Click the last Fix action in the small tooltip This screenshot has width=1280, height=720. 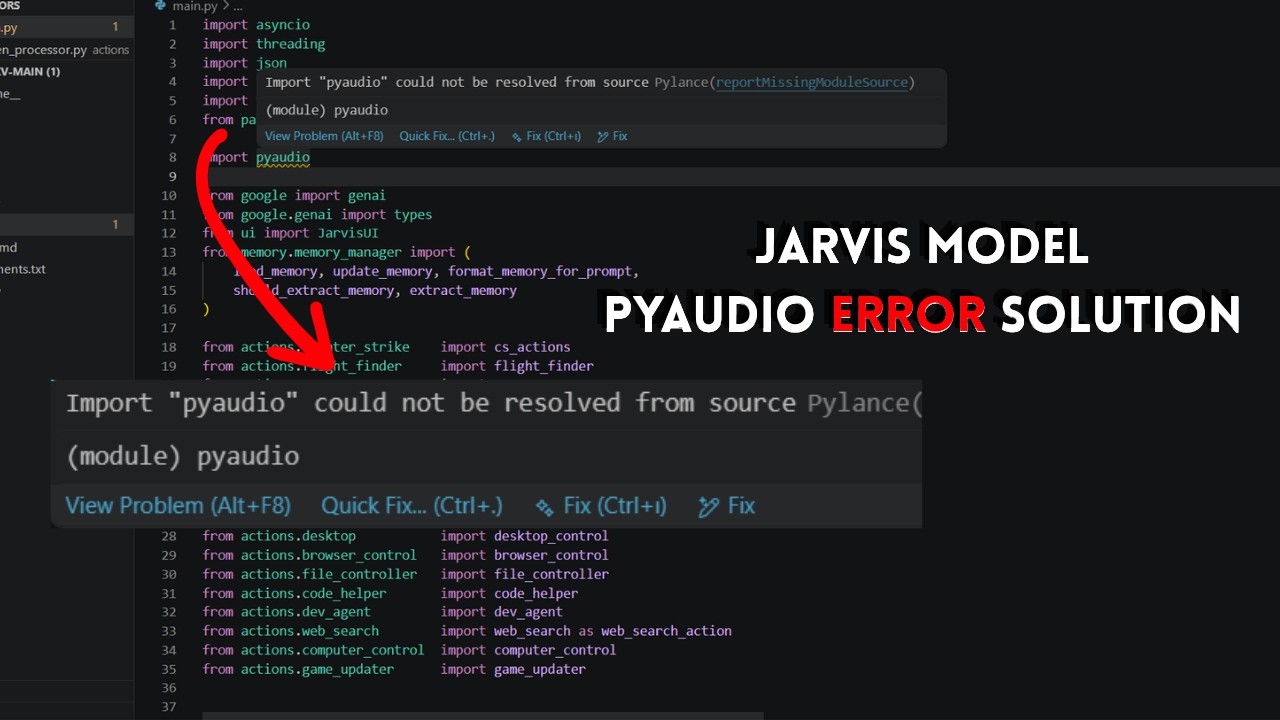(x=620, y=136)
